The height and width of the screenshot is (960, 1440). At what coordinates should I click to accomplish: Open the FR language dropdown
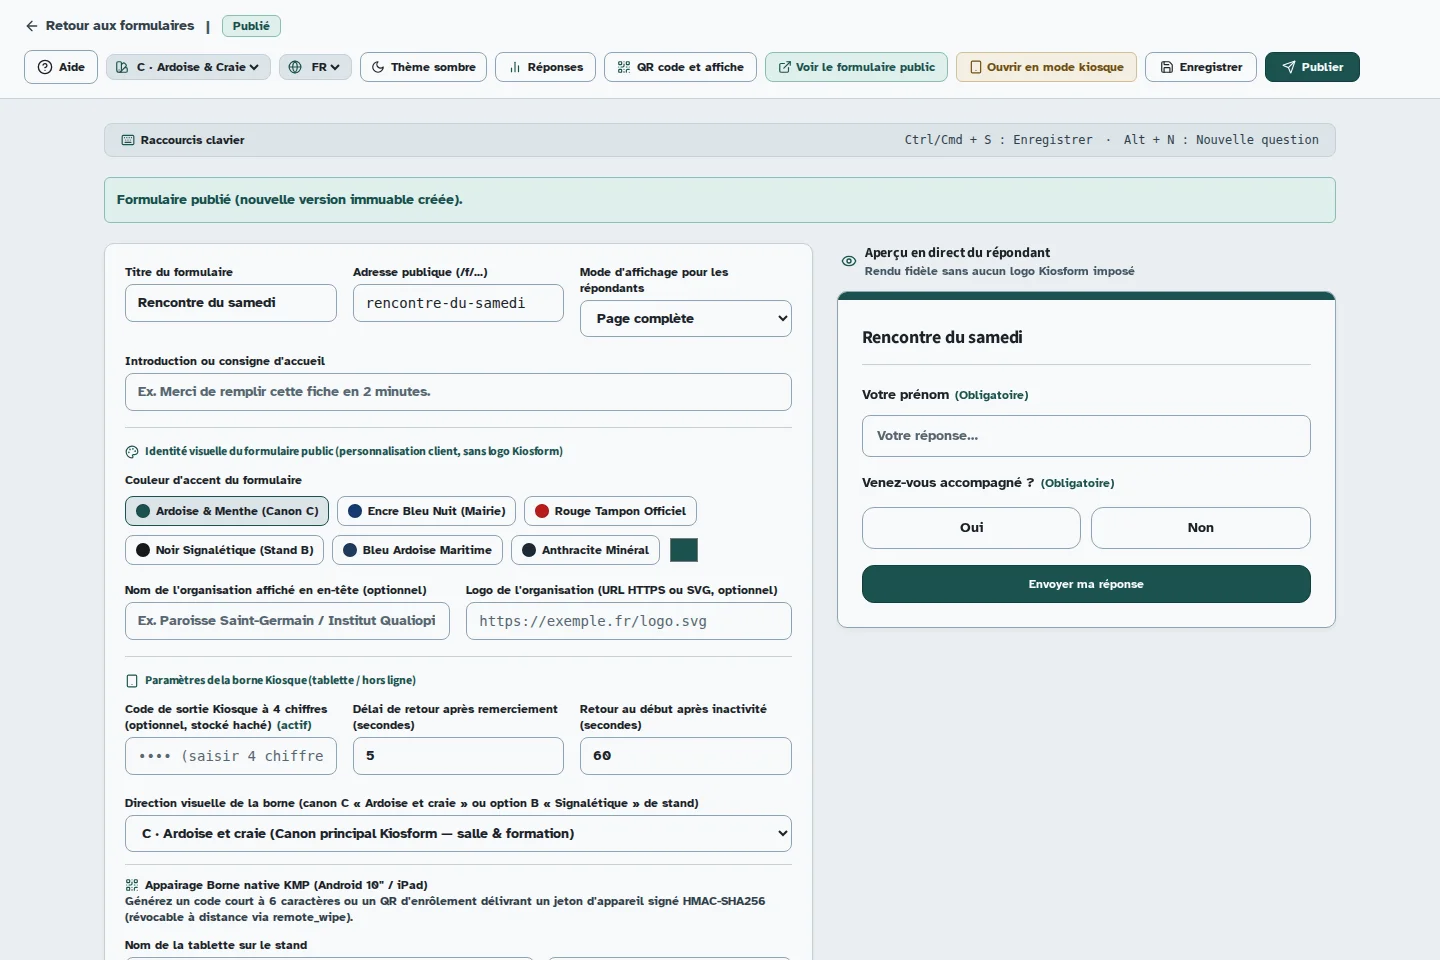coord(315,67)
